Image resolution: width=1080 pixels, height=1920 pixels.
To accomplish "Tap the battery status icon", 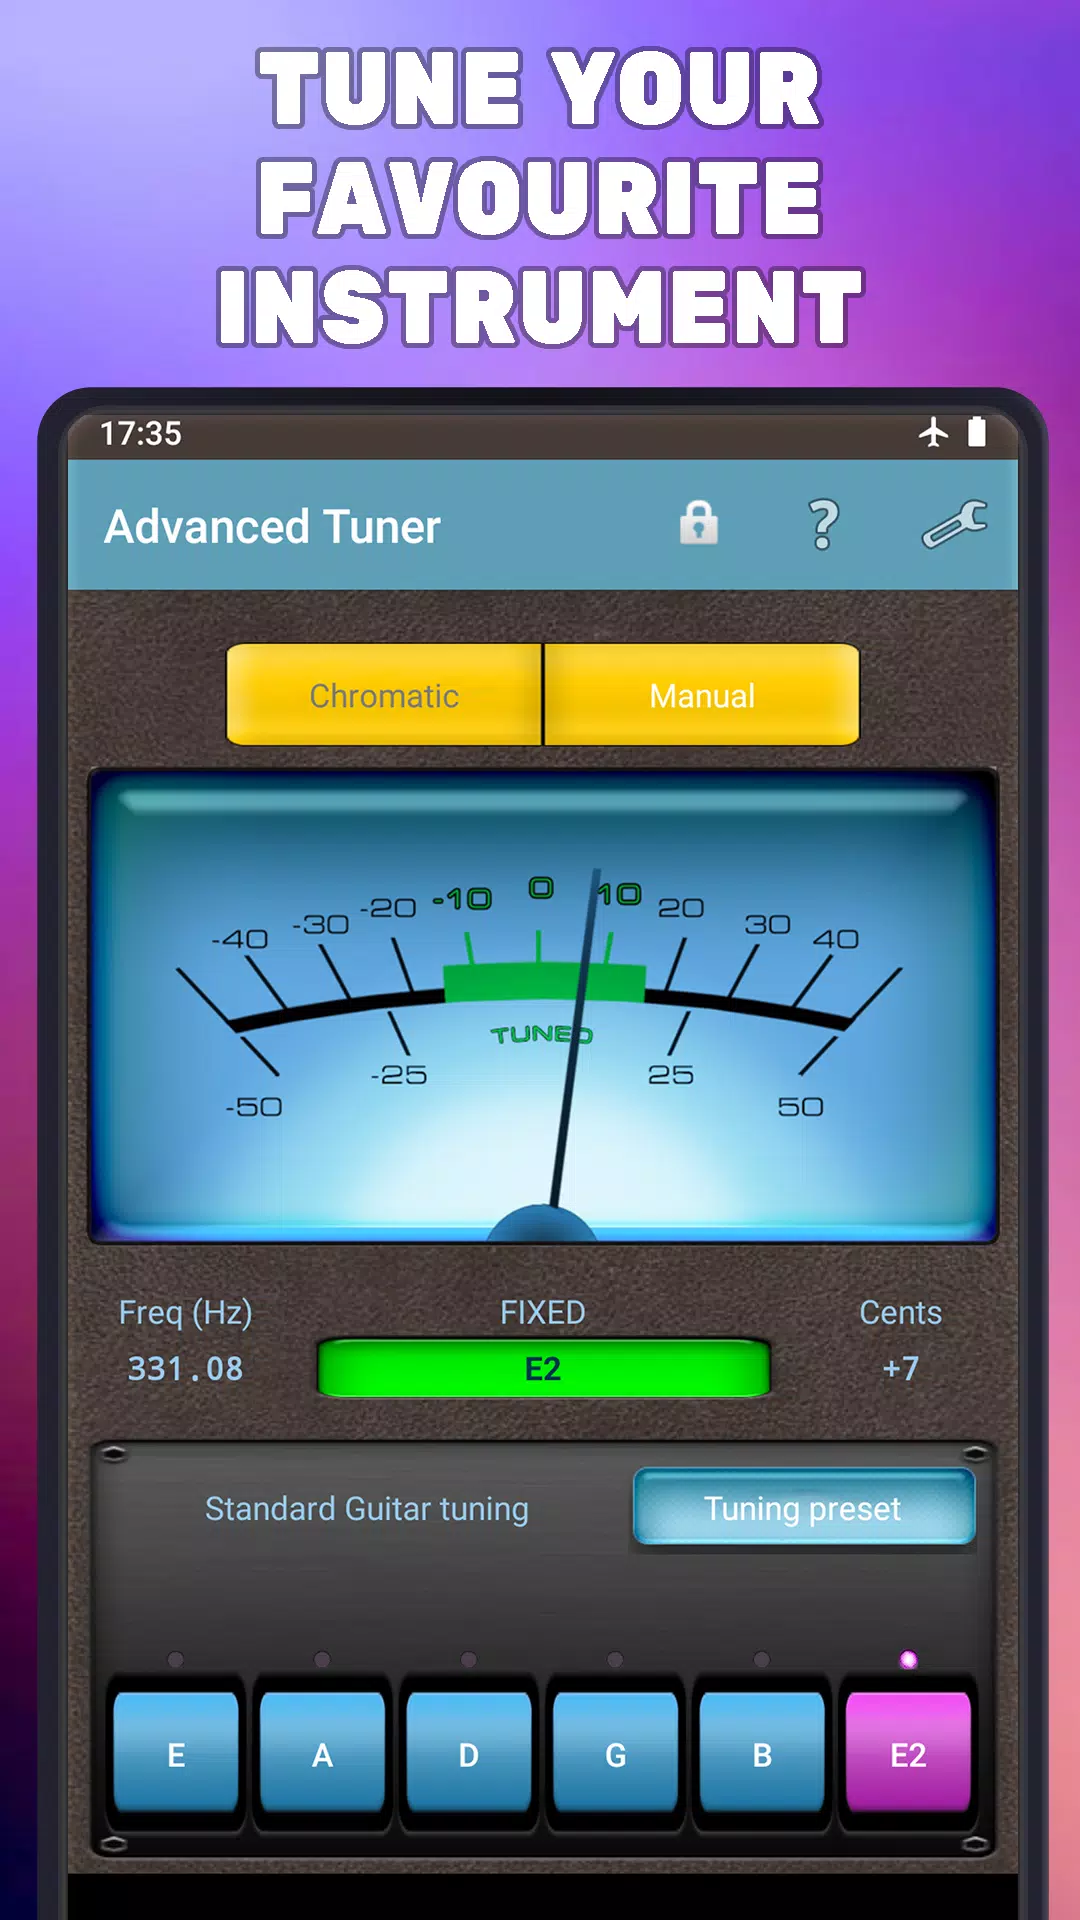I will (977, 432).
